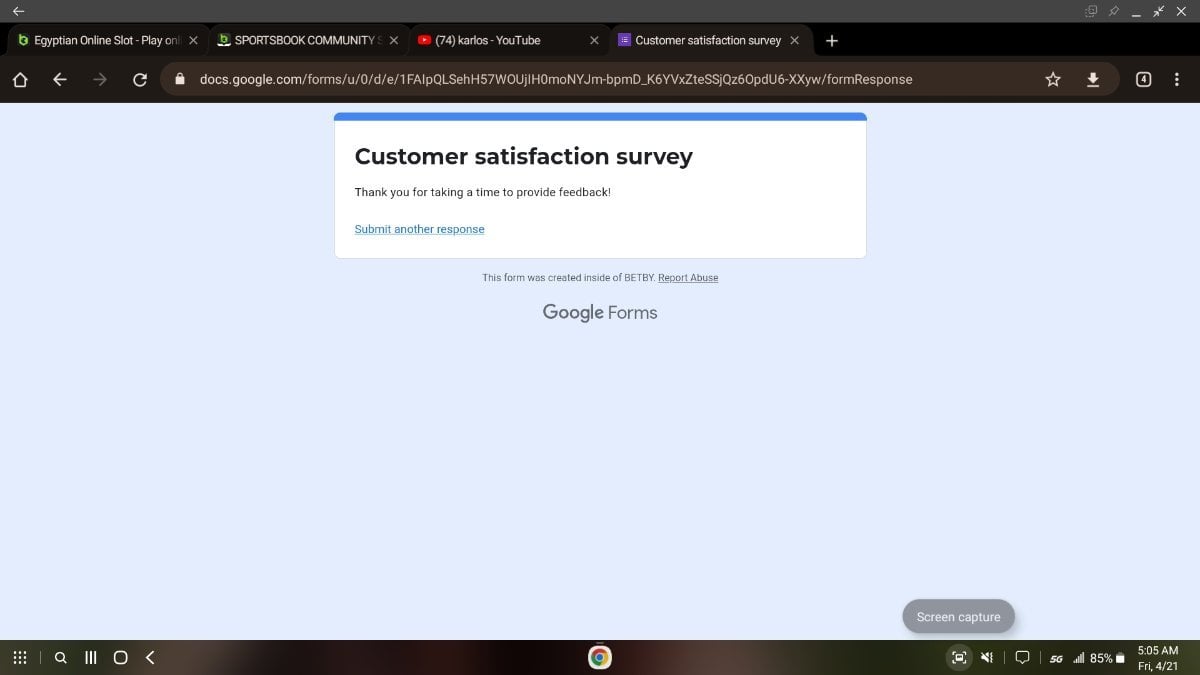The image size is (1200, 675).
Task: Toggle the muted sound icon in taskbar
Action: point(987,658)
